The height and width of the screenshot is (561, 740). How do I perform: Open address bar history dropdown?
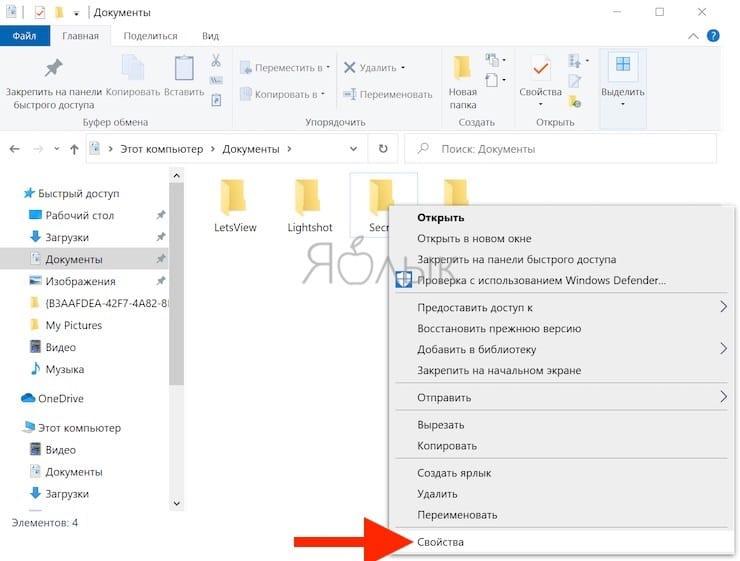click(353, 149)
